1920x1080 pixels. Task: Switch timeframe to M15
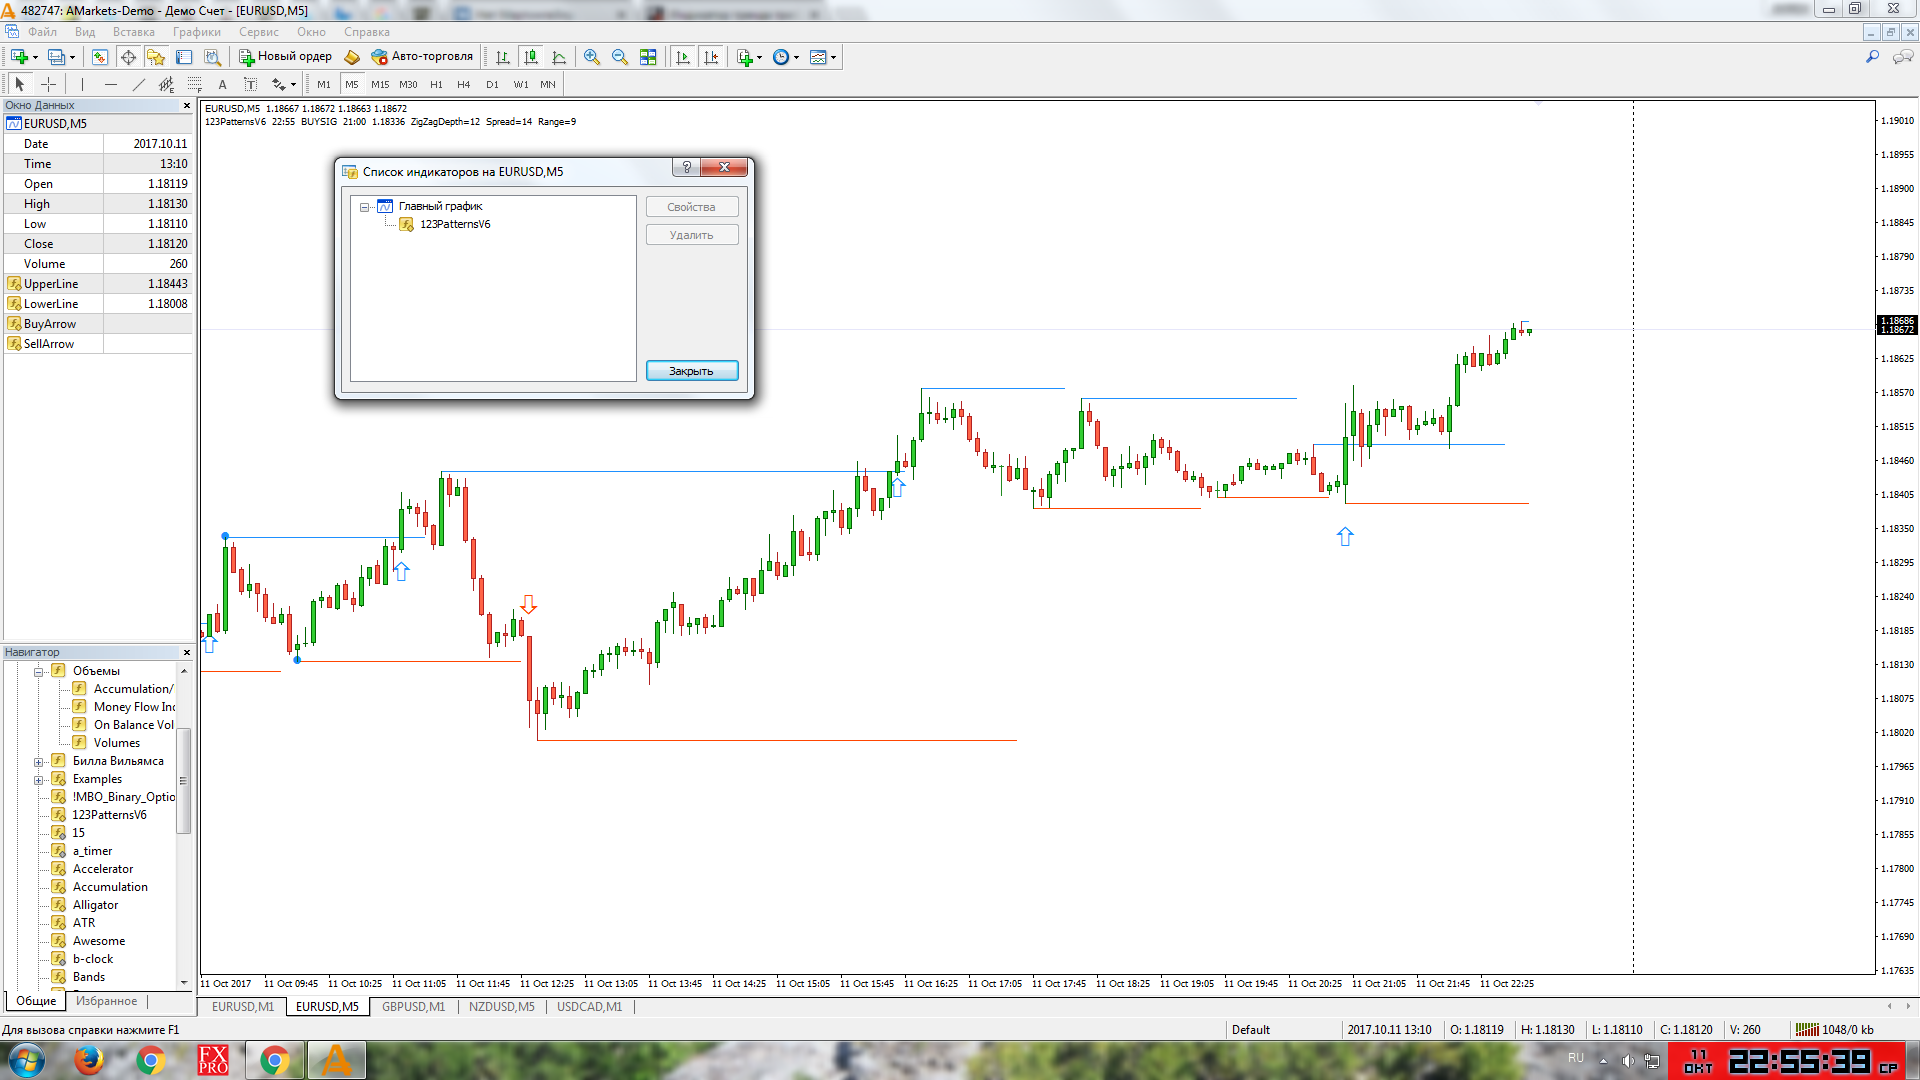click(x=380, y=84)
